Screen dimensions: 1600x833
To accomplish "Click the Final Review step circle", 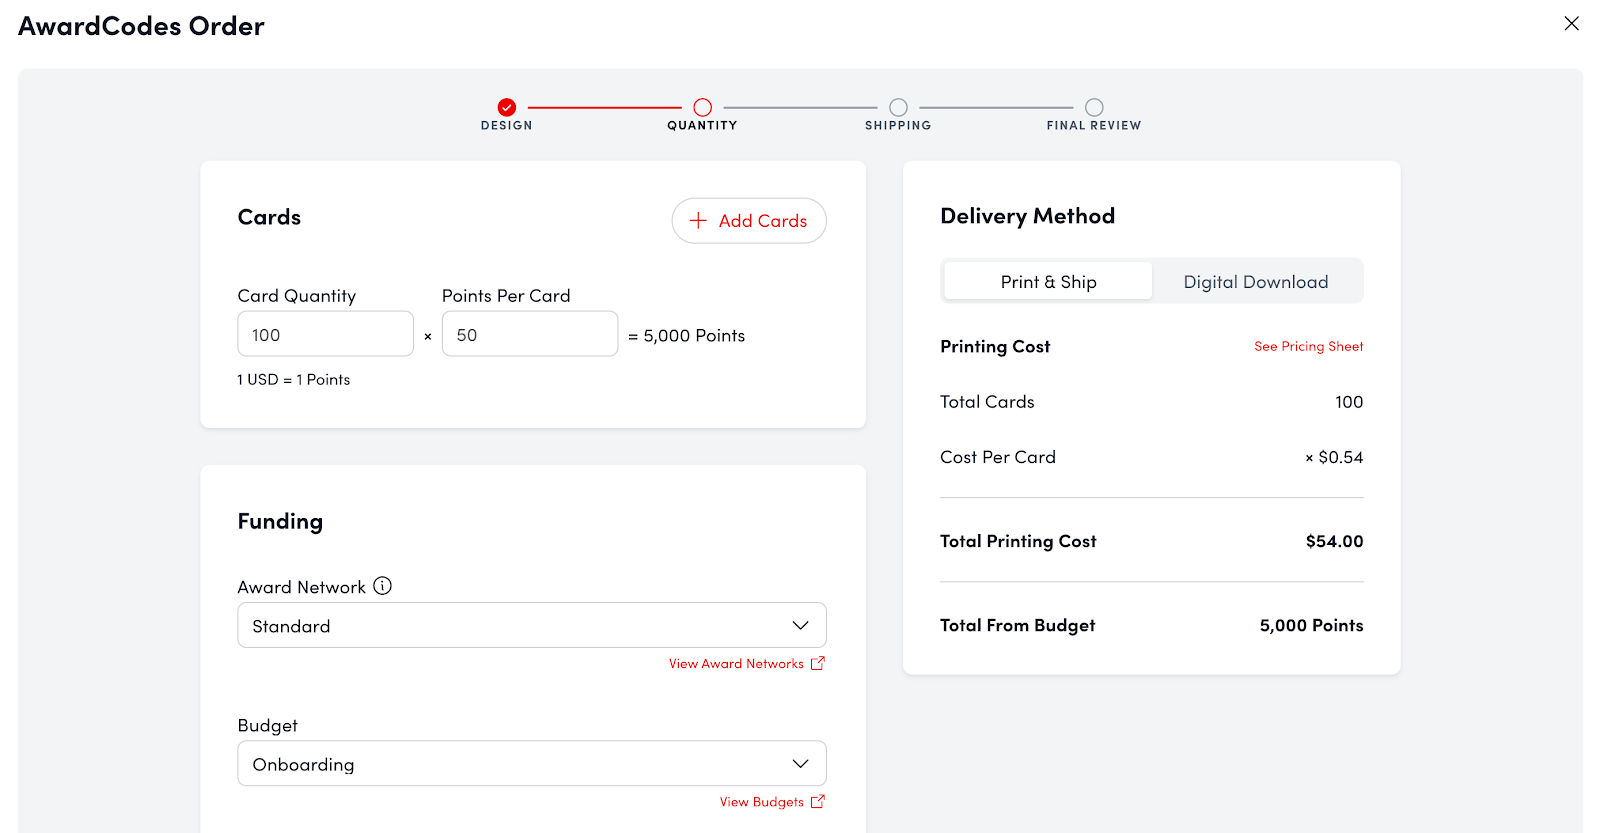I will tap(1094, 107).
